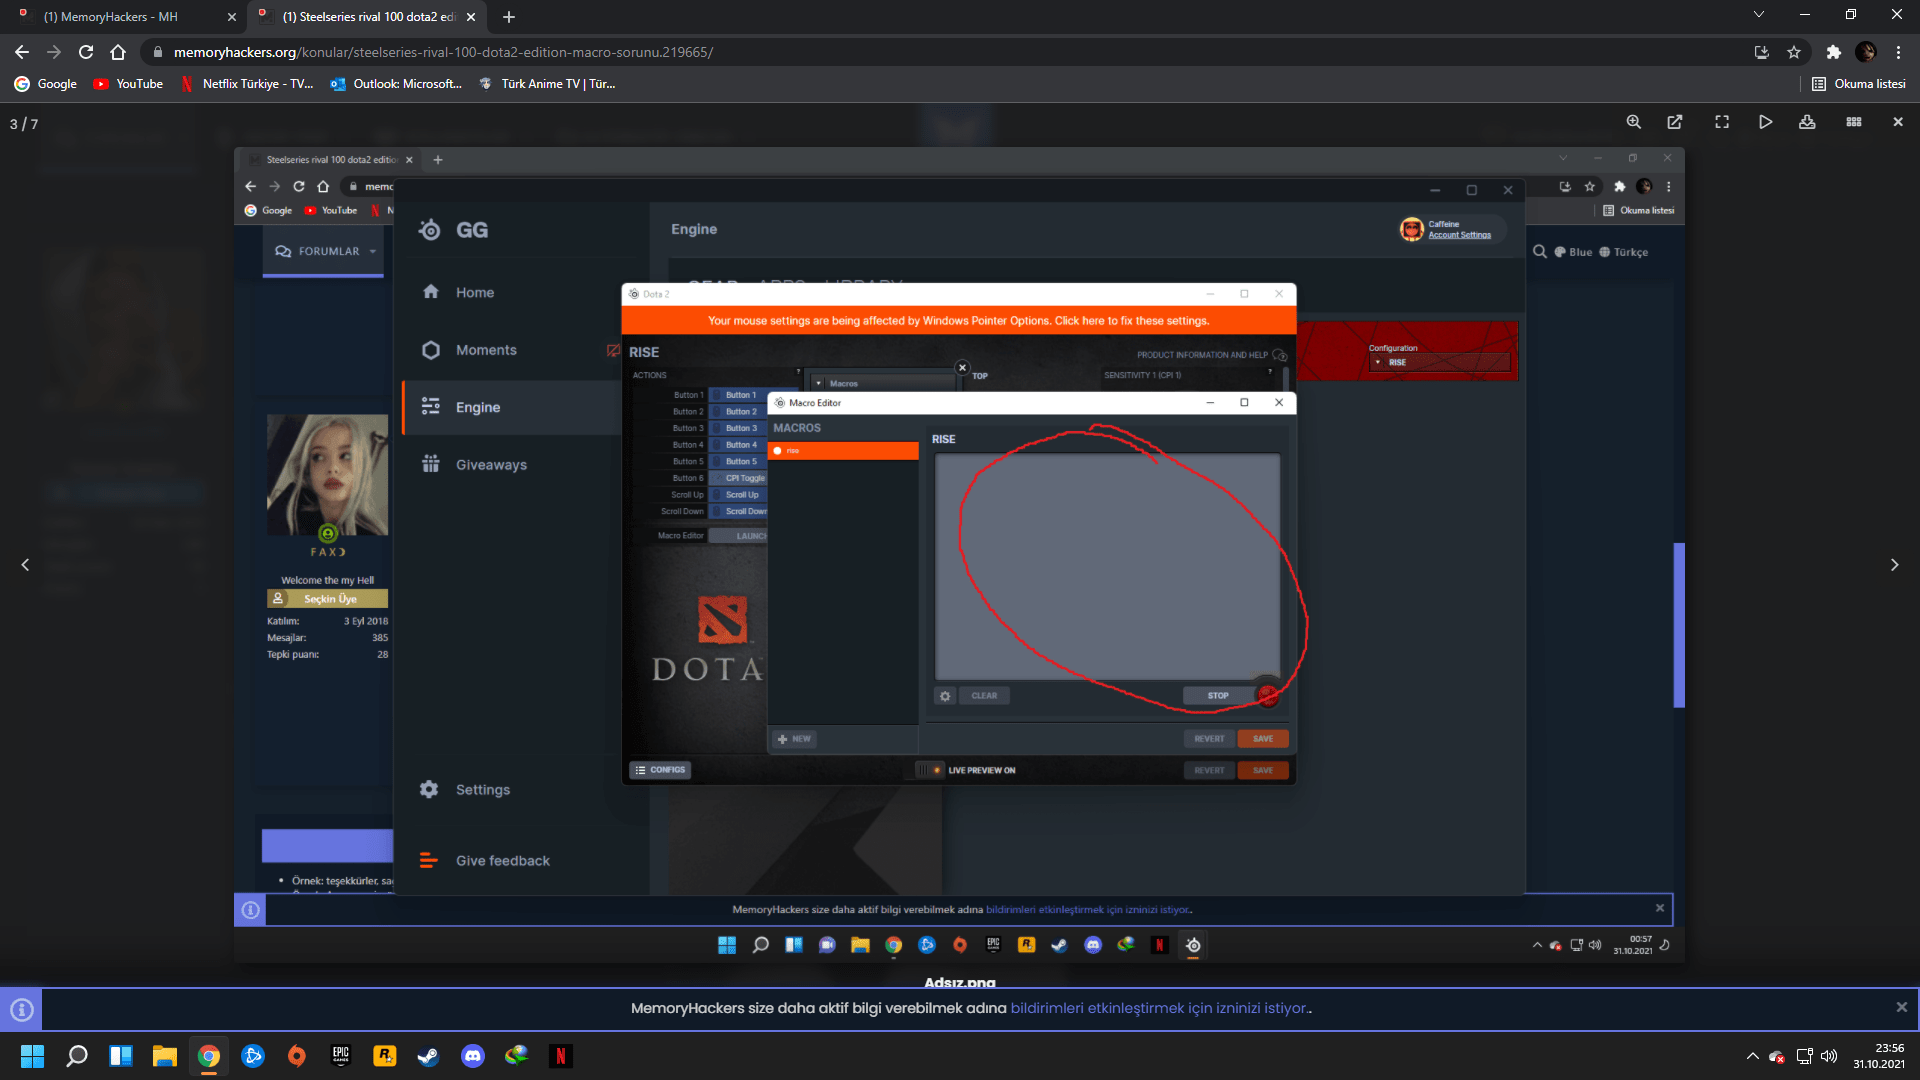Reload the page in the outer browser toolbar
The width and height of the screenshot is (1920, 1080).
pyautogui.click(x=86, y=52)
